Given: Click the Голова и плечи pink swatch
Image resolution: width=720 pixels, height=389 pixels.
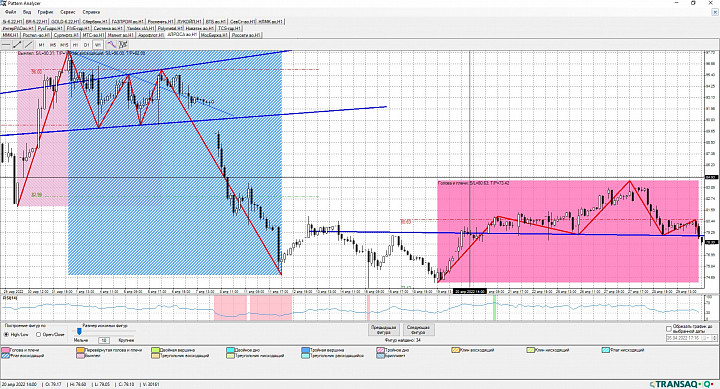Looking at the screenshot, I should (x=5, y=350).
